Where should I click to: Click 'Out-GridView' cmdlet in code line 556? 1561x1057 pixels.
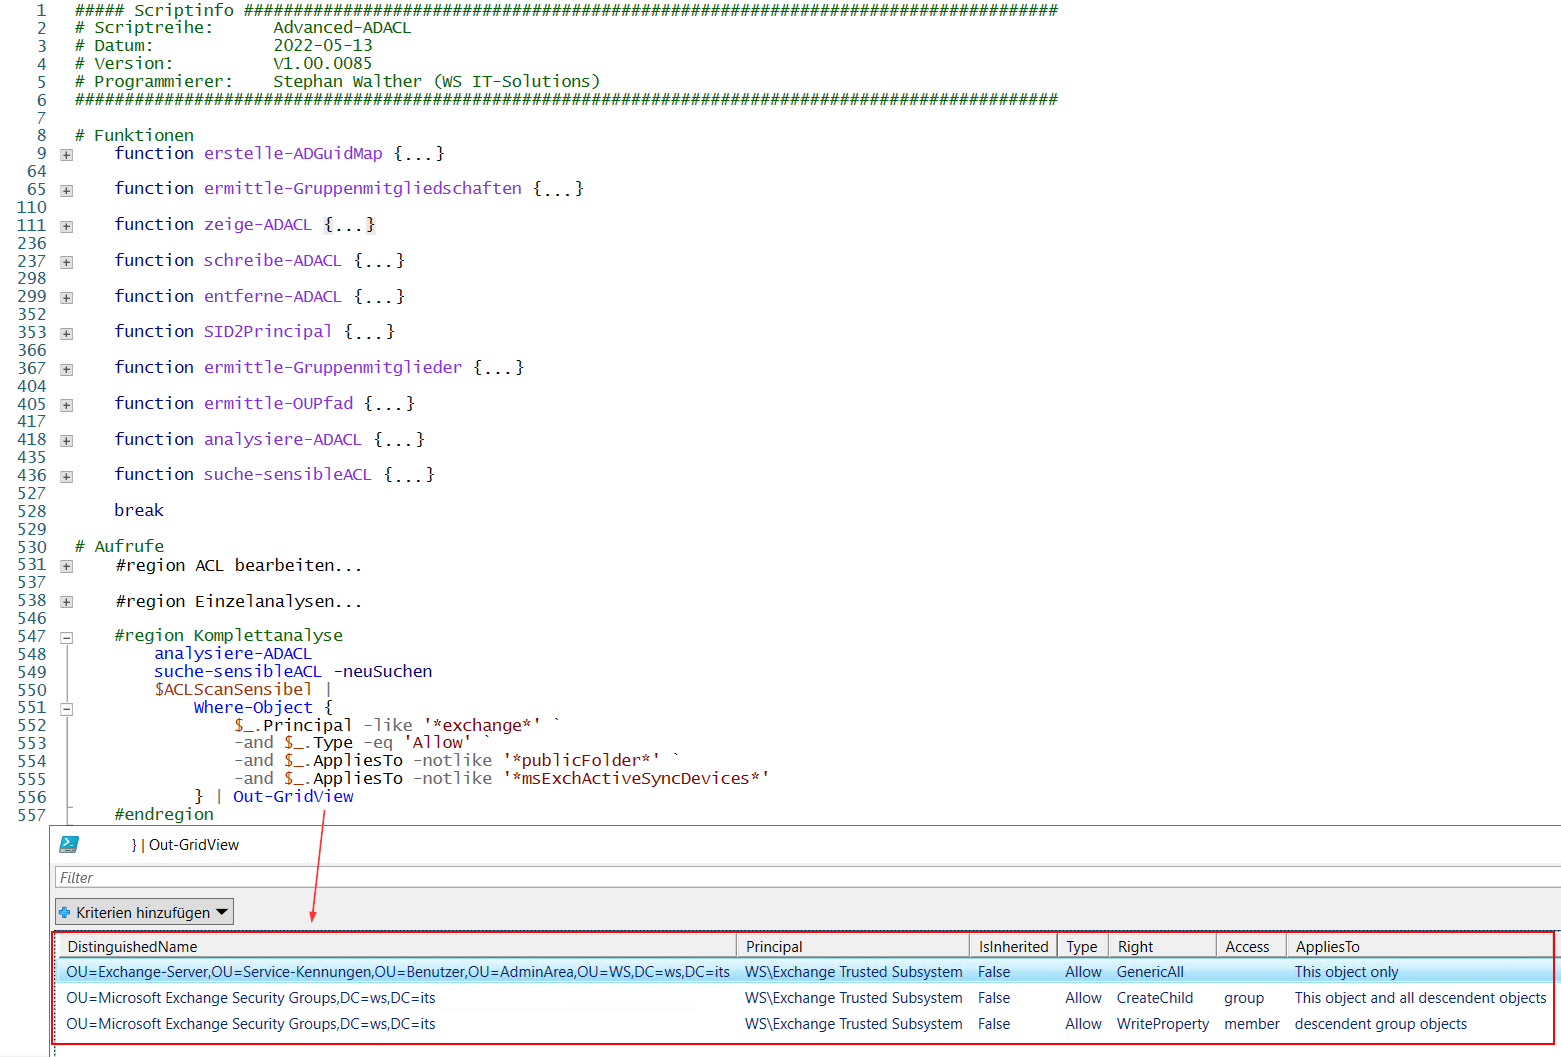[x=293, y=796]
